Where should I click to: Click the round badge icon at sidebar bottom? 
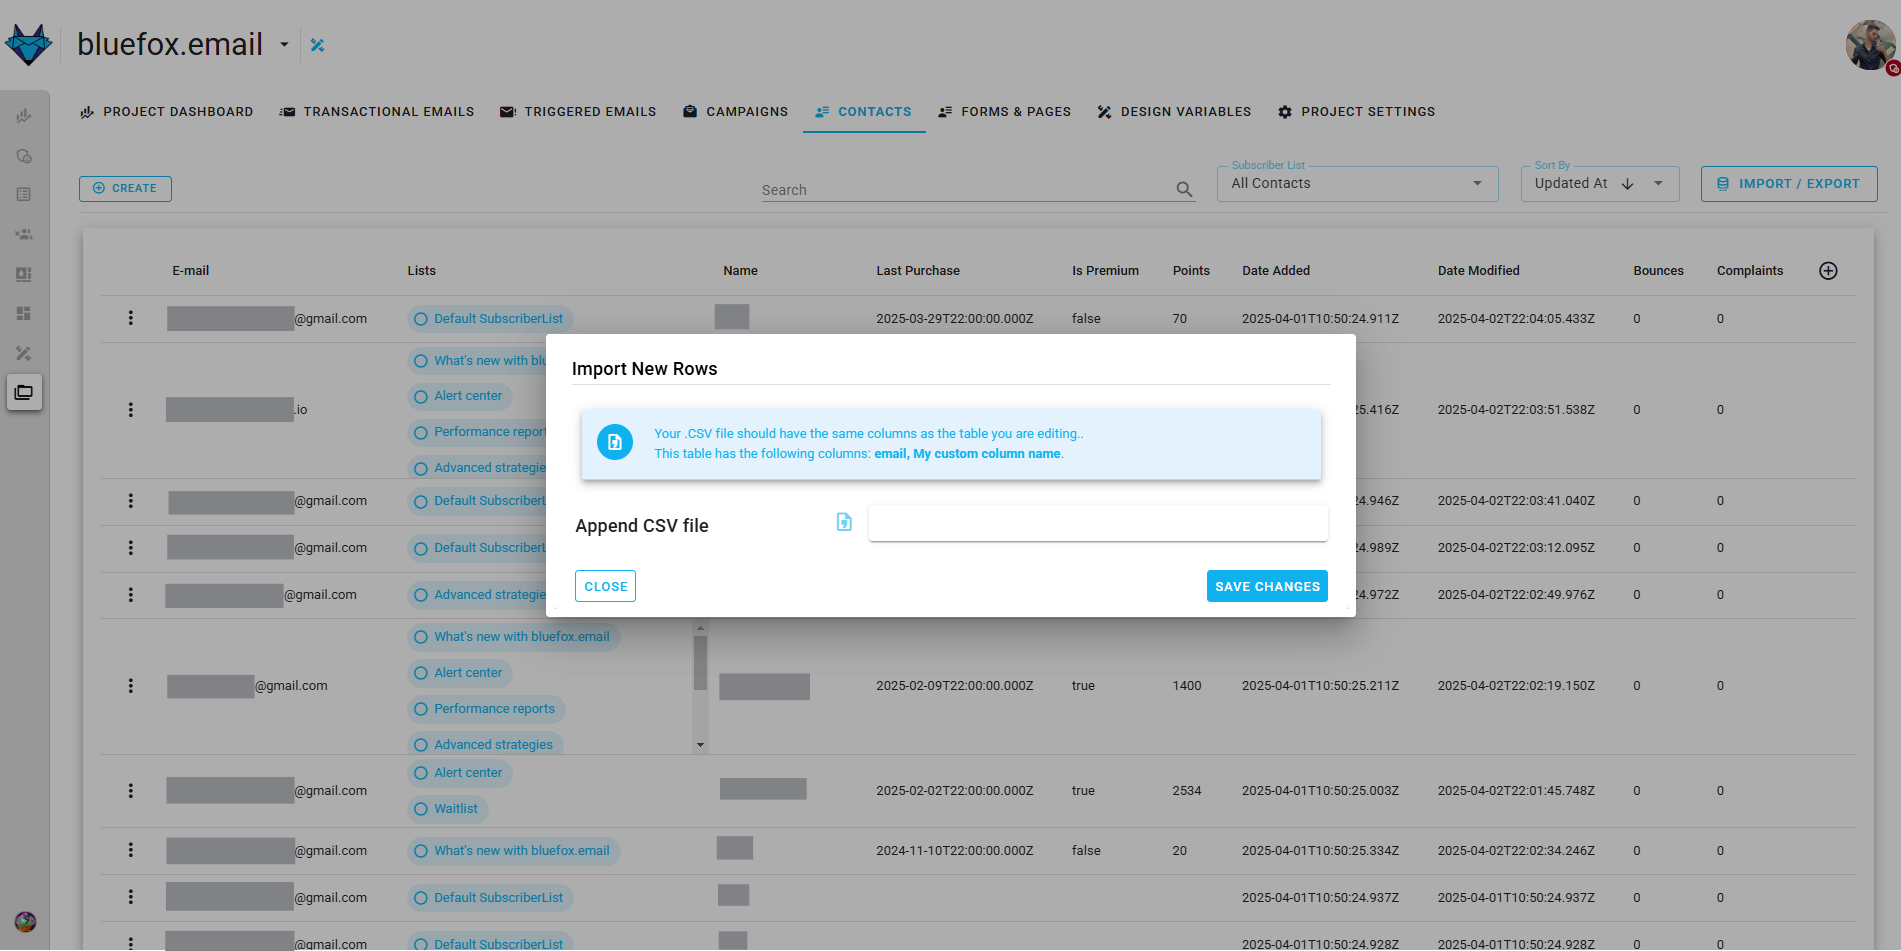(x=25, y=922)
